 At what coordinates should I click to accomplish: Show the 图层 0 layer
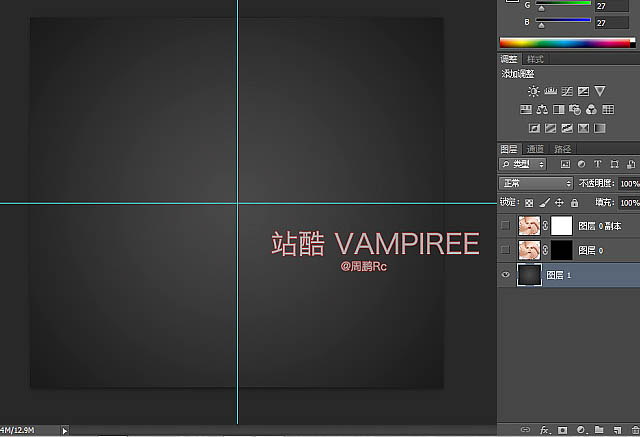(x=505, y=250)
